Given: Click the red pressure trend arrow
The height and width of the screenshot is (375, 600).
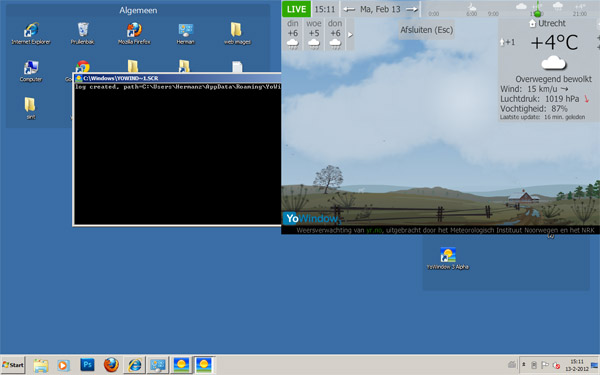Looking at the screenshot, I should (586, 99).
